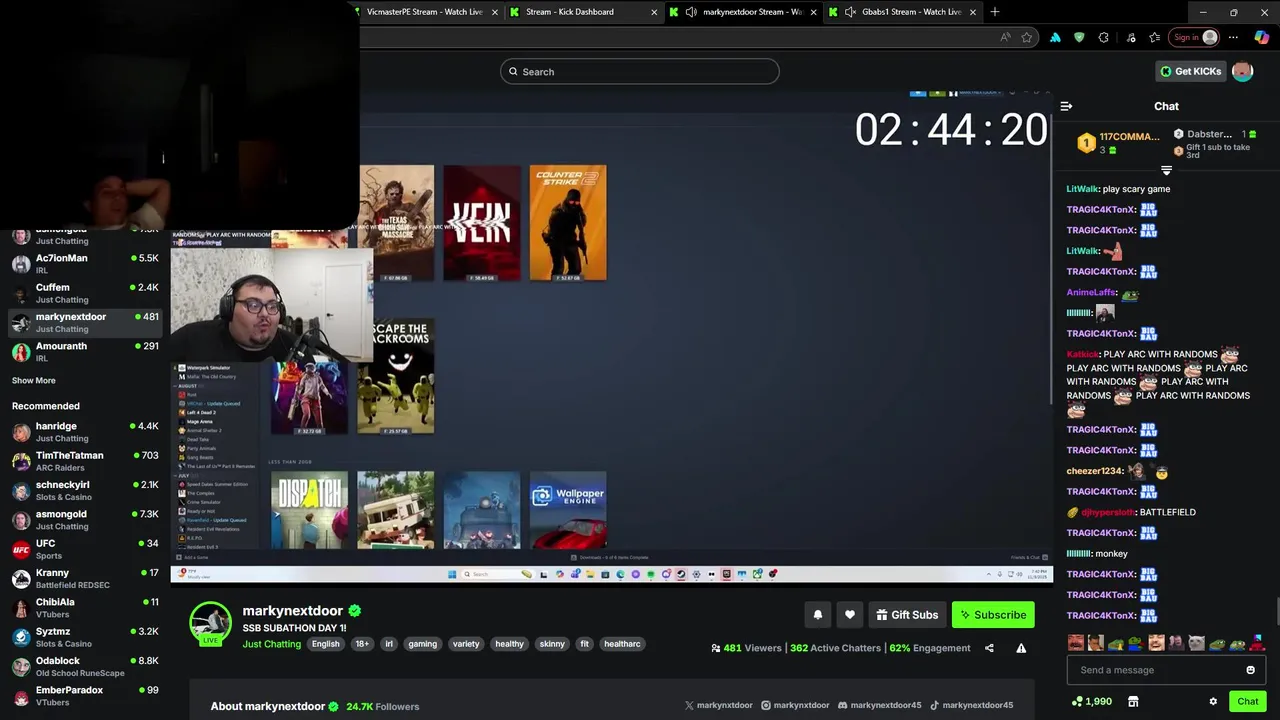Viewport: 1280px width, 720px height.
Task: Open the markynxtdoor X profile link
Action: [718, 705]
